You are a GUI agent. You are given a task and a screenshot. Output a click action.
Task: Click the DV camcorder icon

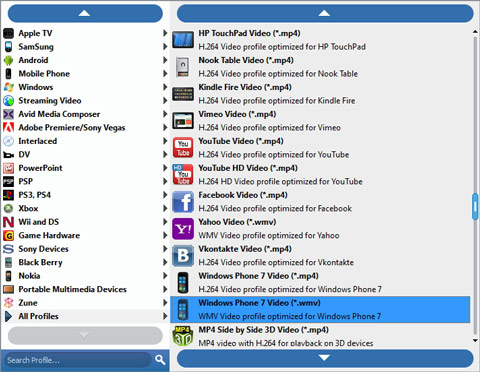(8, 155)
